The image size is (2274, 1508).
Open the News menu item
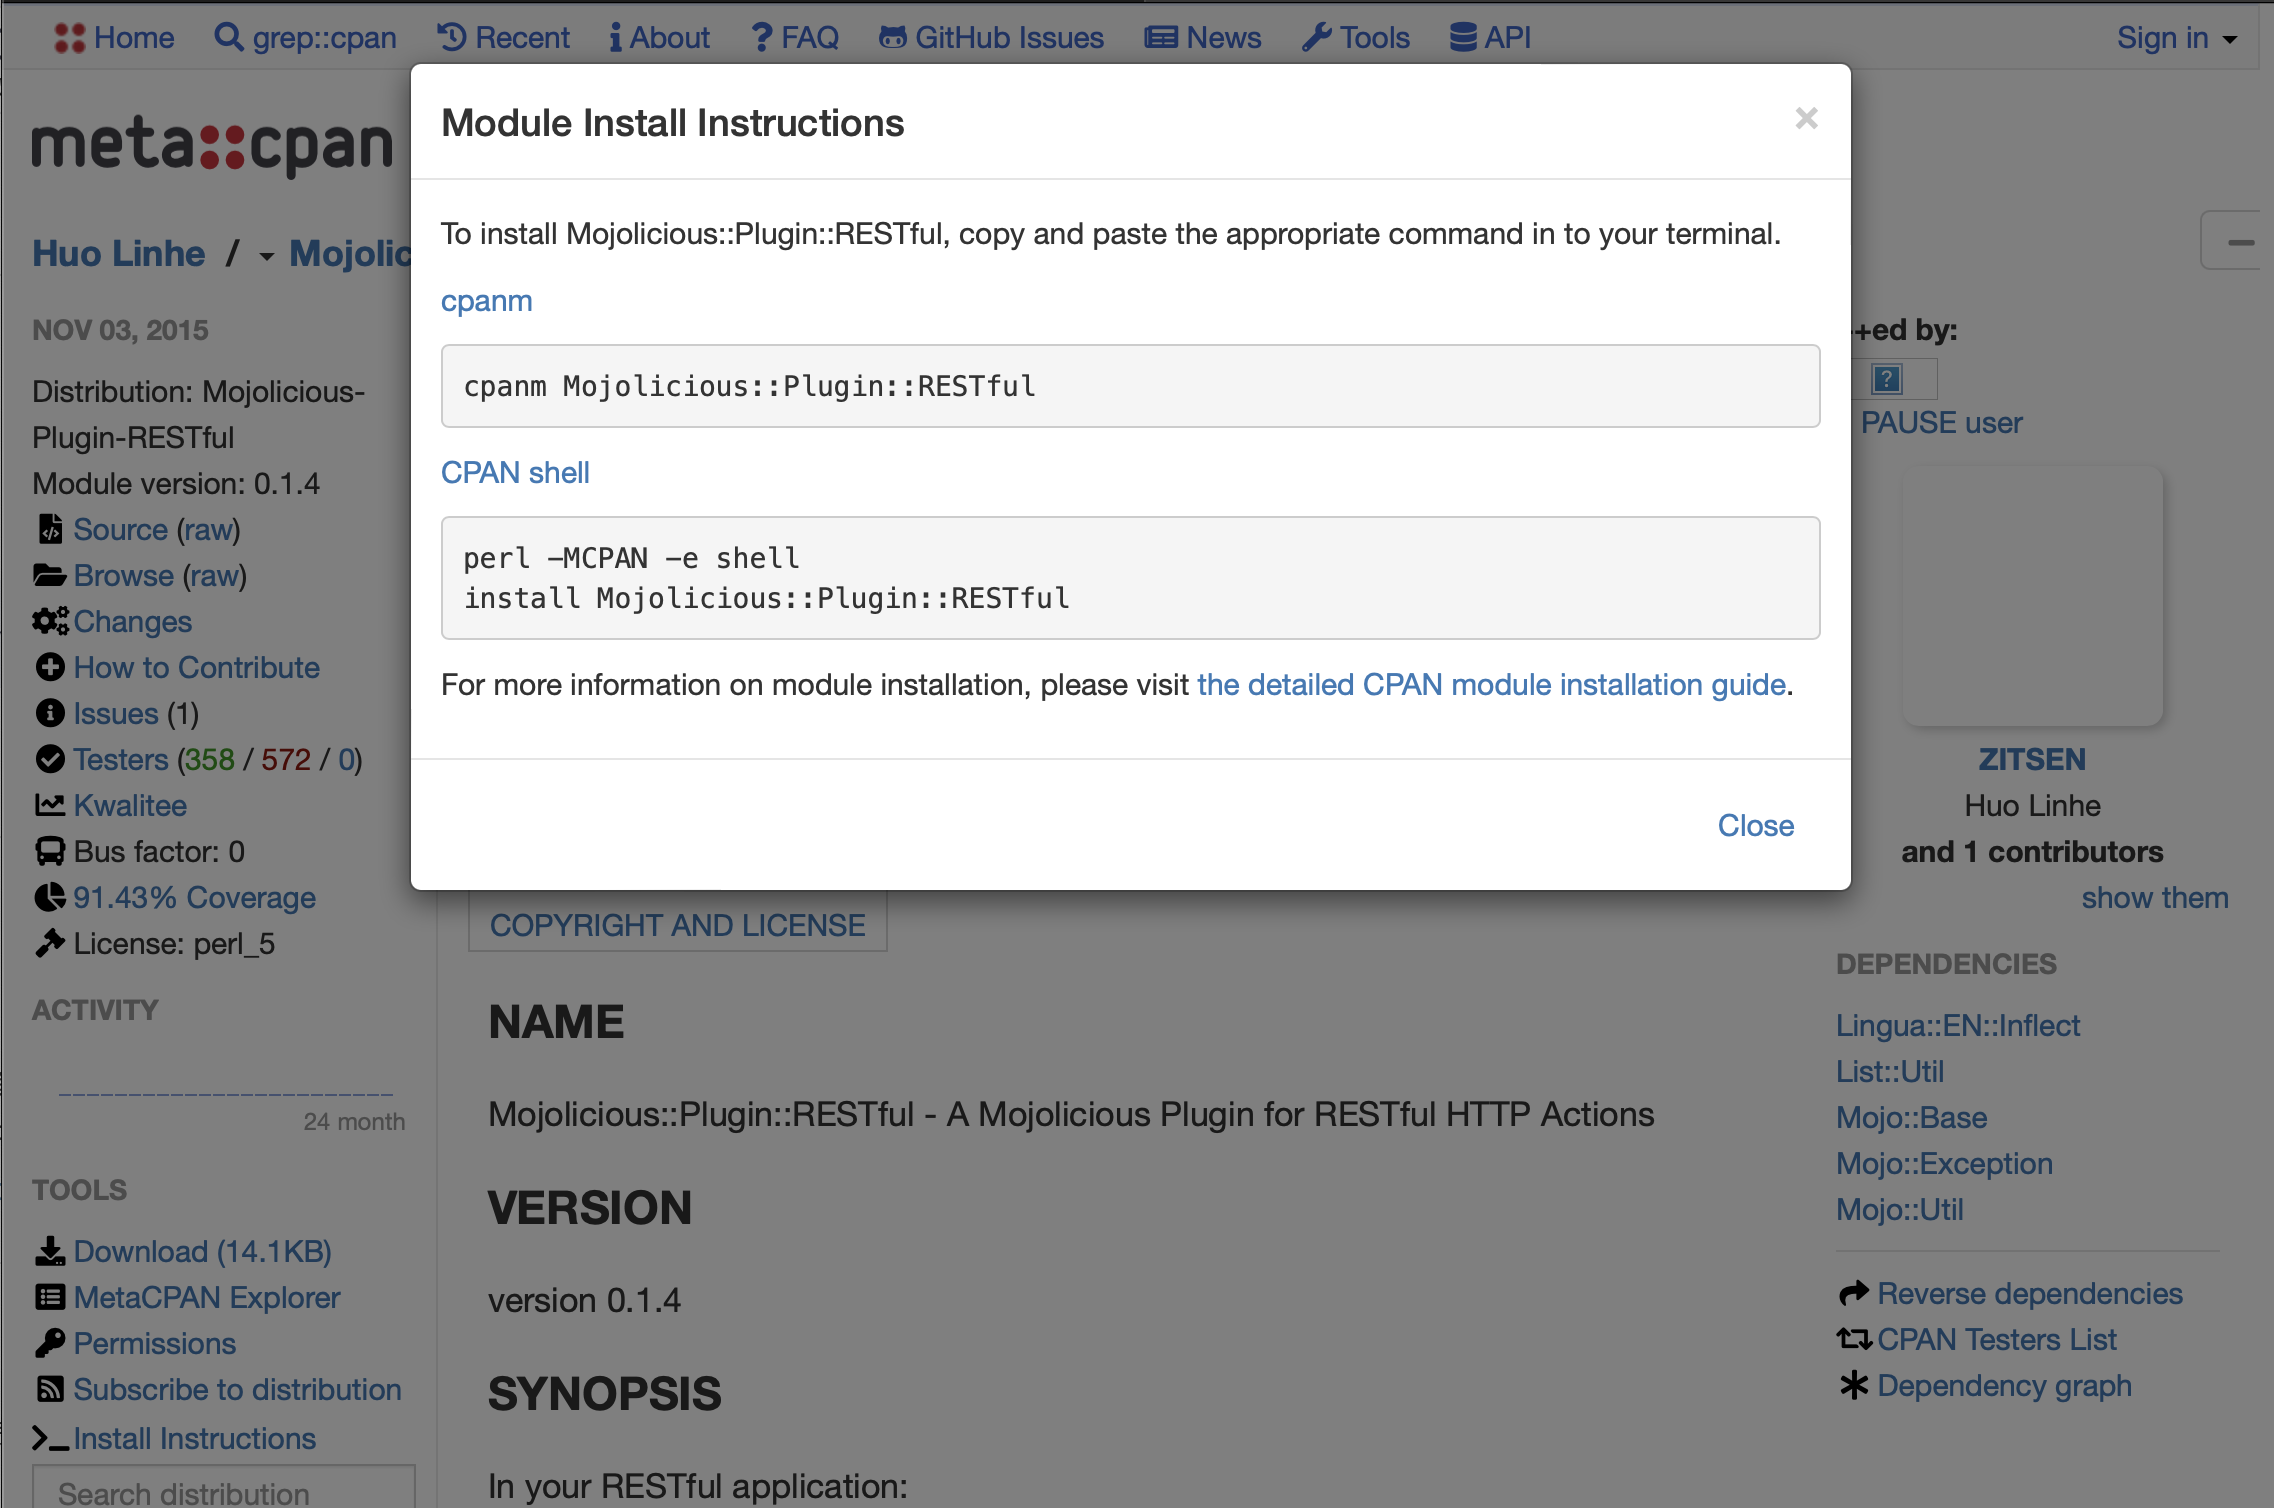coord(1203,38)
